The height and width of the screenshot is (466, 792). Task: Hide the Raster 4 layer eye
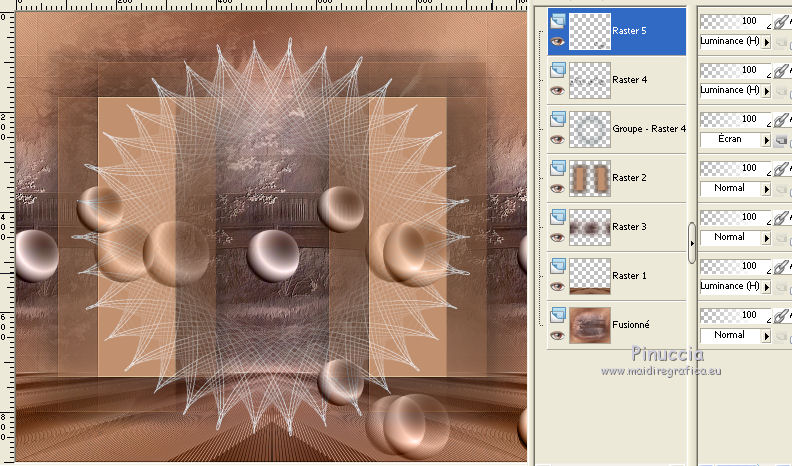[x=558, y=90]
